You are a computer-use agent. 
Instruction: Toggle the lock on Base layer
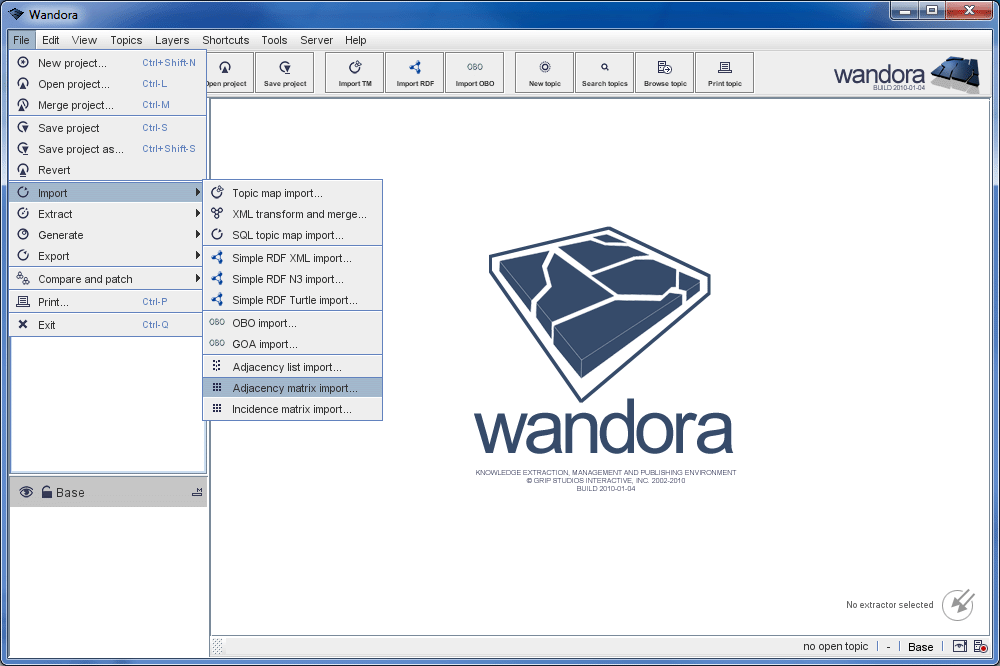click(46, 492)
